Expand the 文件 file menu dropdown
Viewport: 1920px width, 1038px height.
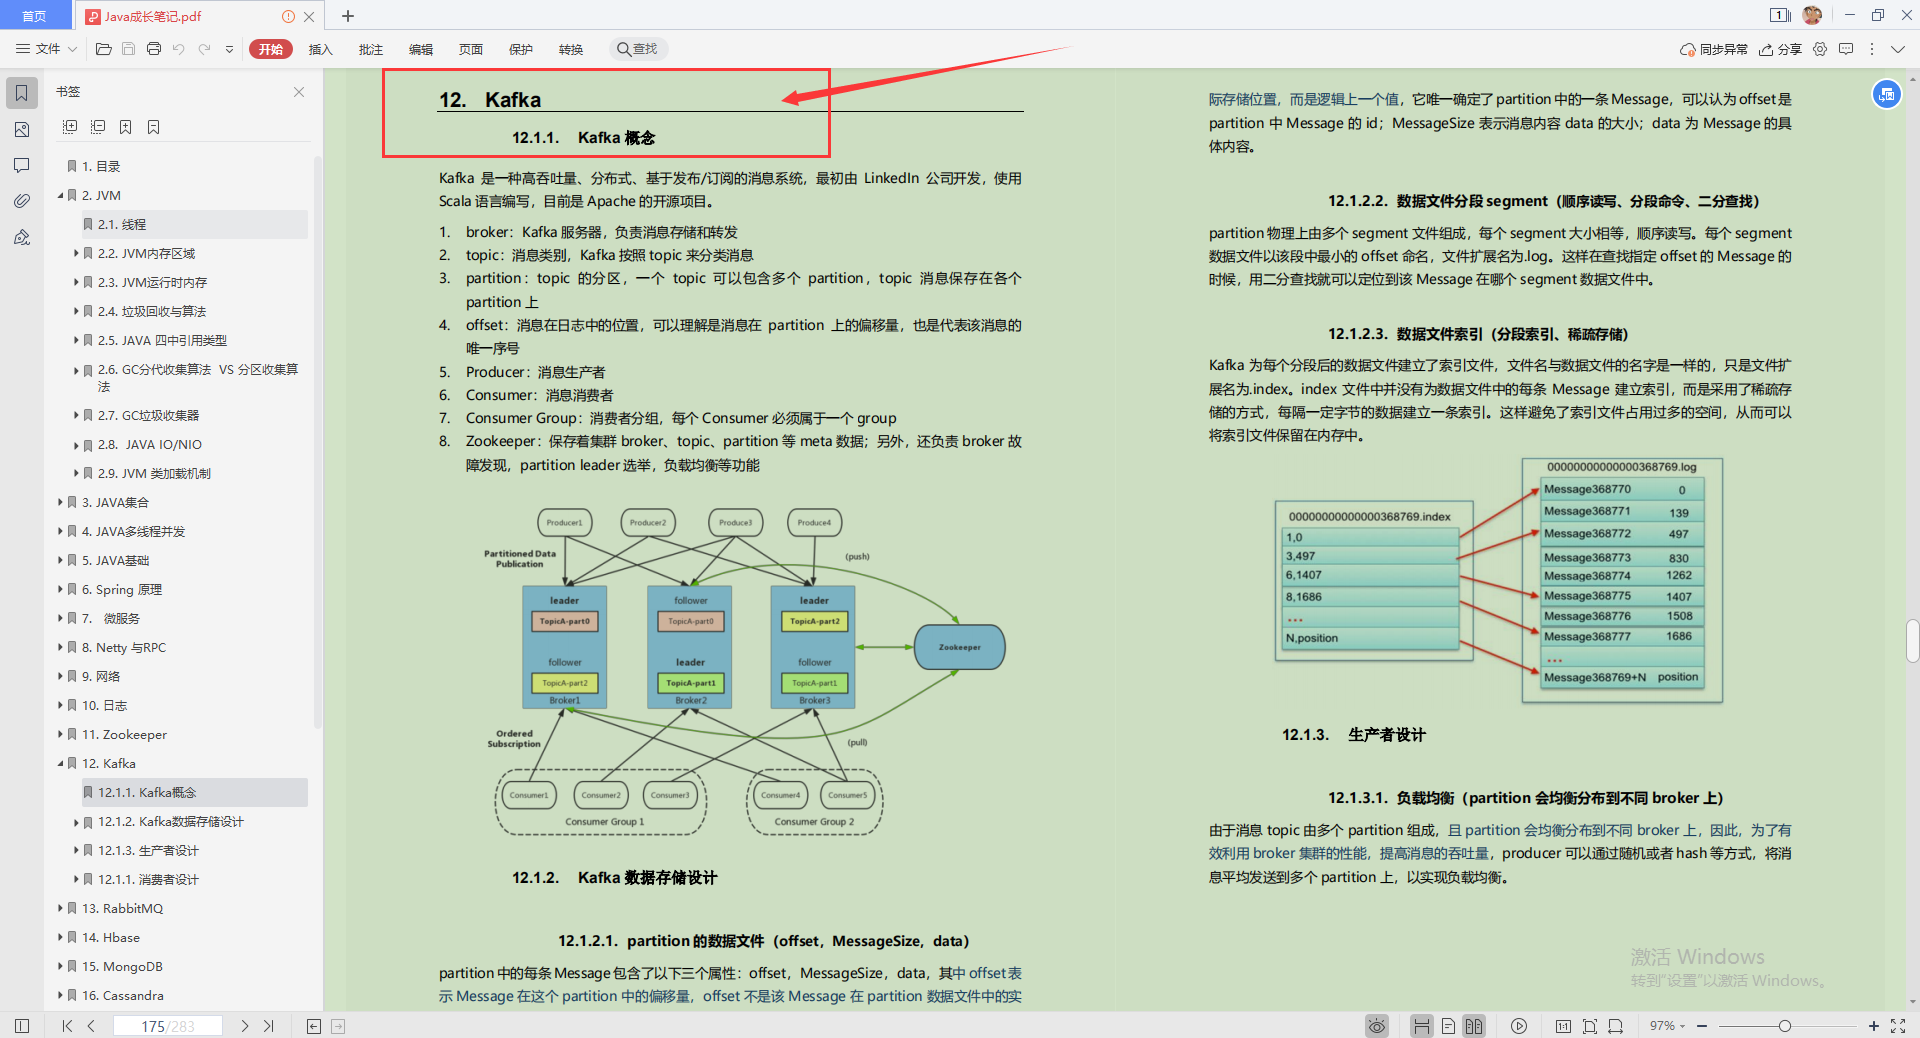click(x=46, y=49)
